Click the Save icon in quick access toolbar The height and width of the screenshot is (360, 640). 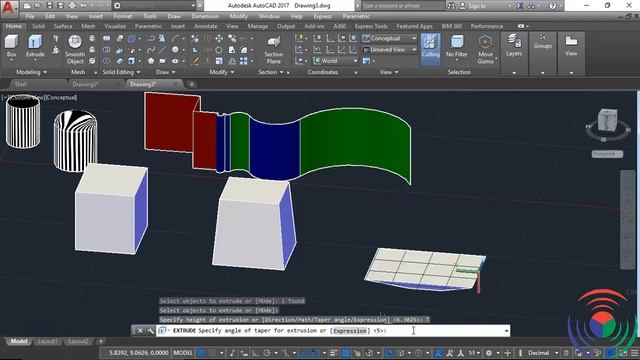(x=49, y=6)
